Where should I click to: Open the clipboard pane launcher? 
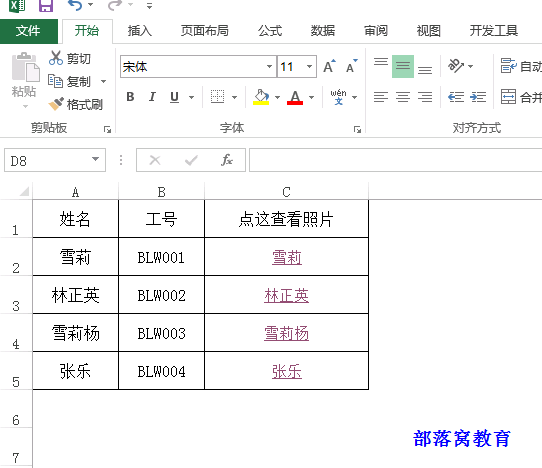(108, 129)
